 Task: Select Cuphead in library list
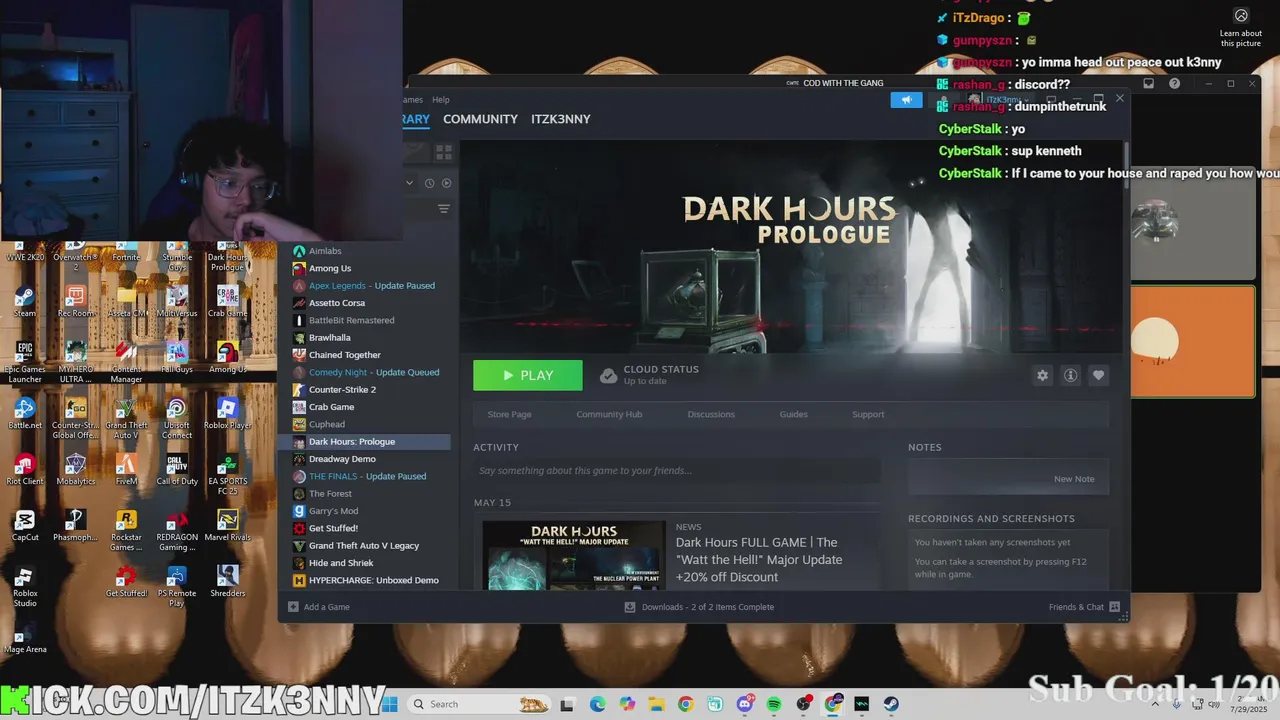coord(326,424)
